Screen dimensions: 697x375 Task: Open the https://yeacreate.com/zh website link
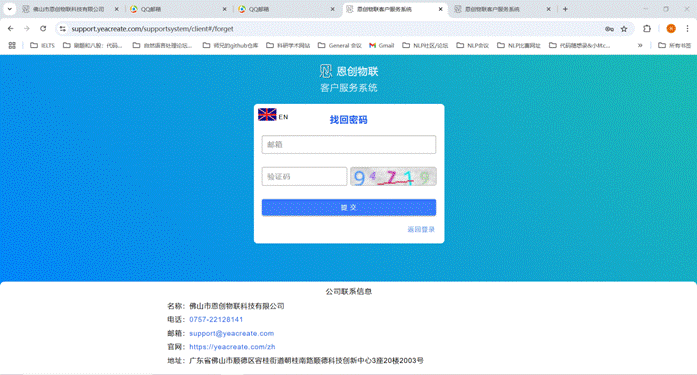(x=232, y=347)
